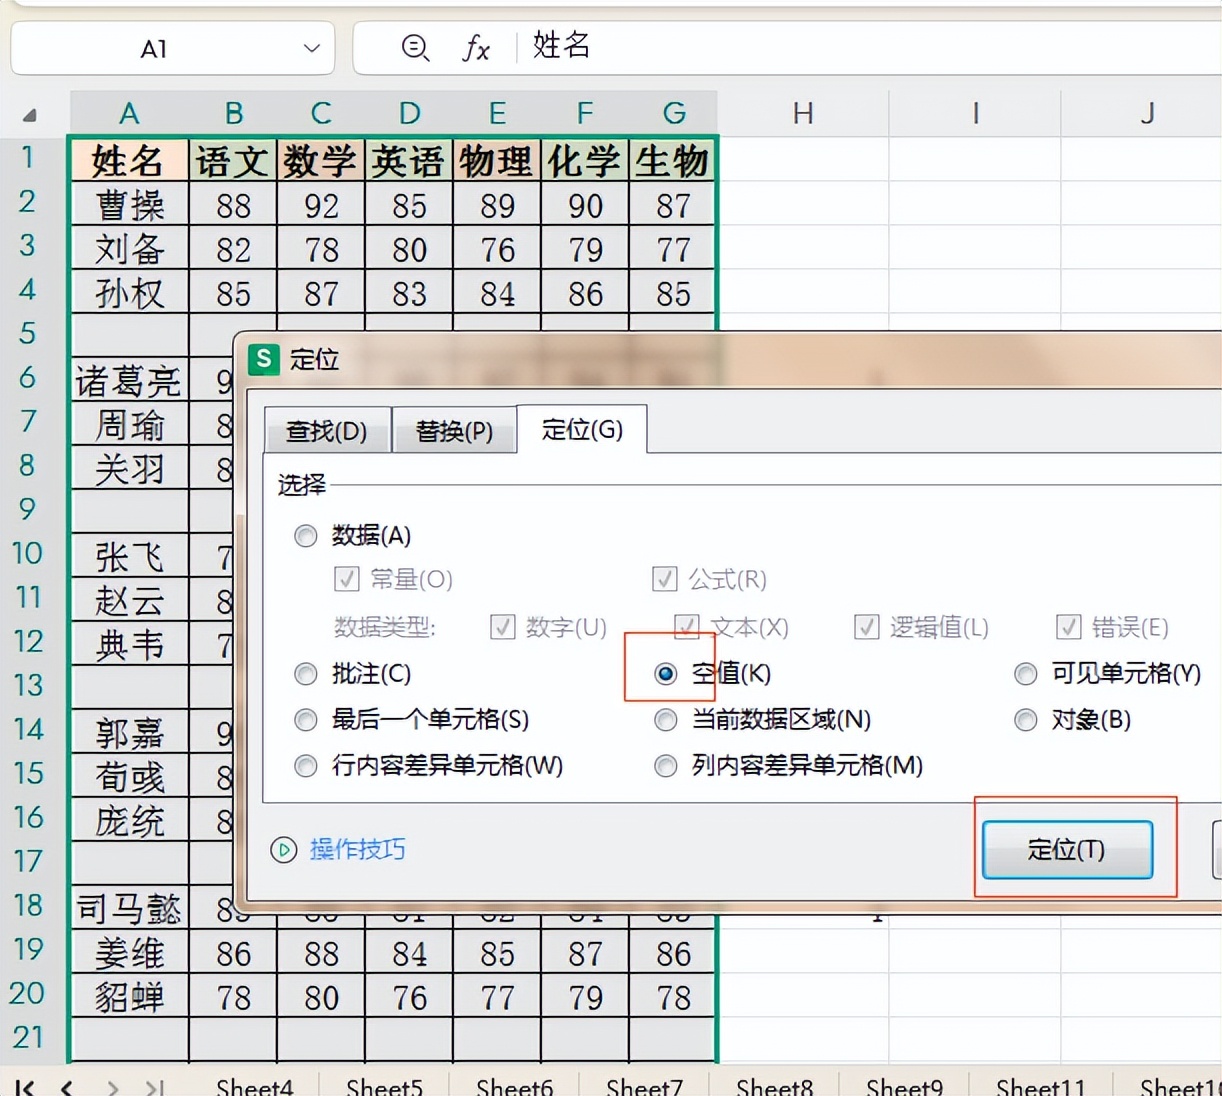Viewport: 1222px width, 1096px height.
Task: Click 孙权's 化学 score 86
Action: pyautogui.click(x=585, y=292)
